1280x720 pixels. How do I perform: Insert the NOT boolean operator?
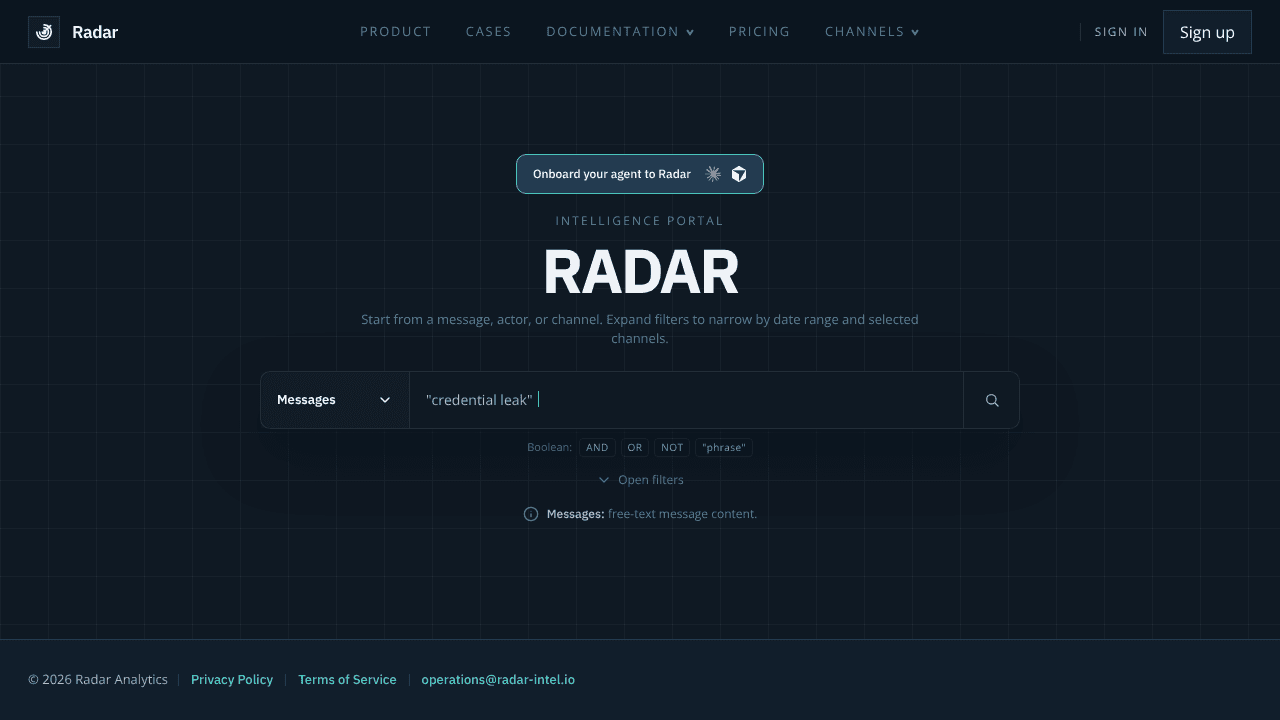[x=672, y=448]
